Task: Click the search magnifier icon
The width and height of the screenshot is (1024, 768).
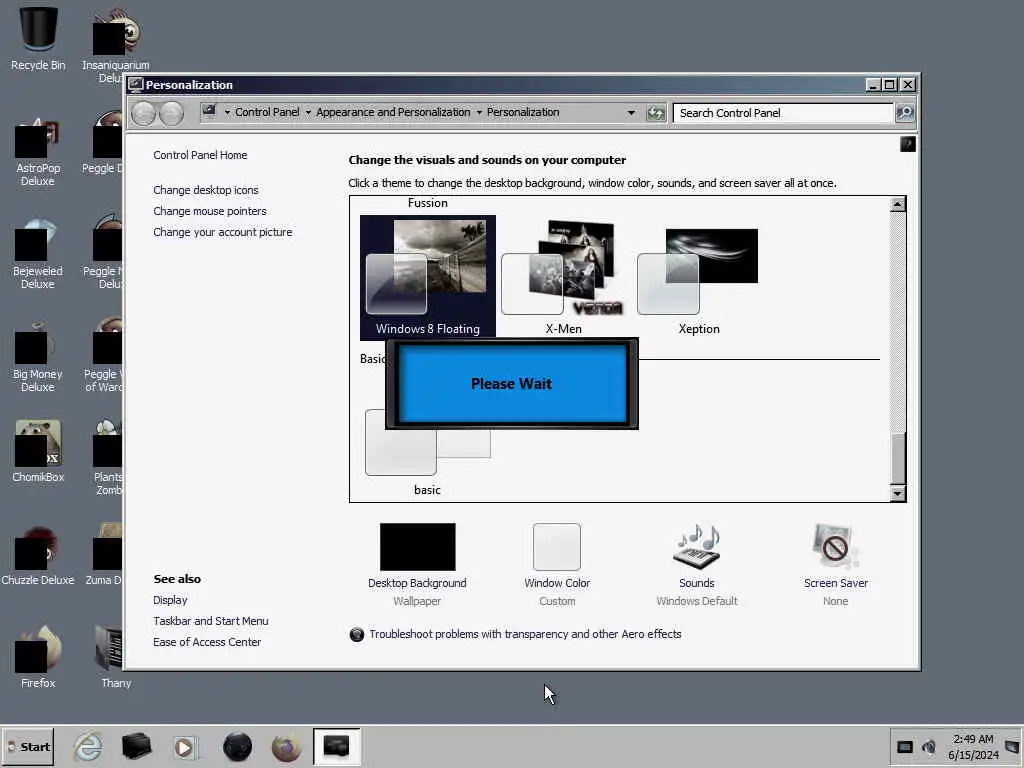Action: coord(904,113)
